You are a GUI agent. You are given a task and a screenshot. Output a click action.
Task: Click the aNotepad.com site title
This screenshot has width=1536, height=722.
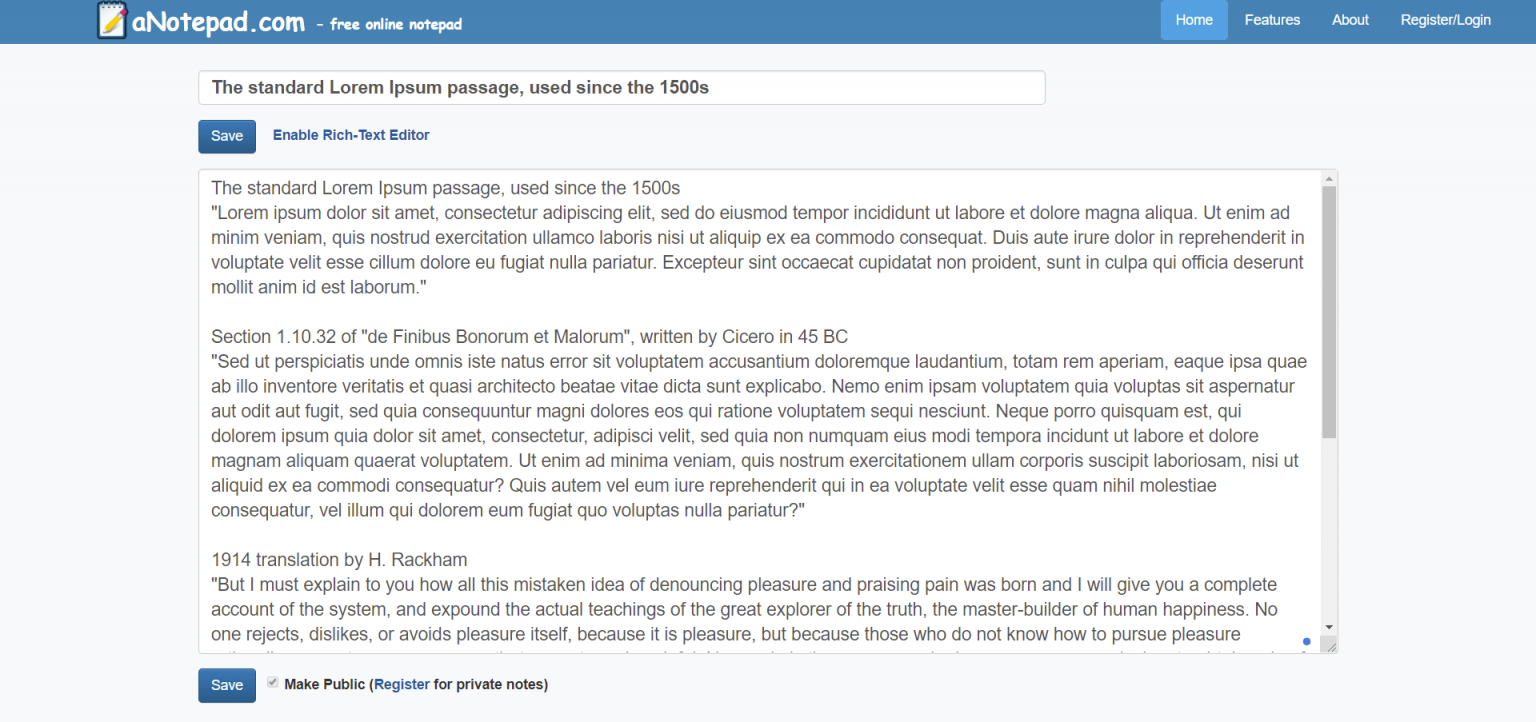(x=218, y=22)
